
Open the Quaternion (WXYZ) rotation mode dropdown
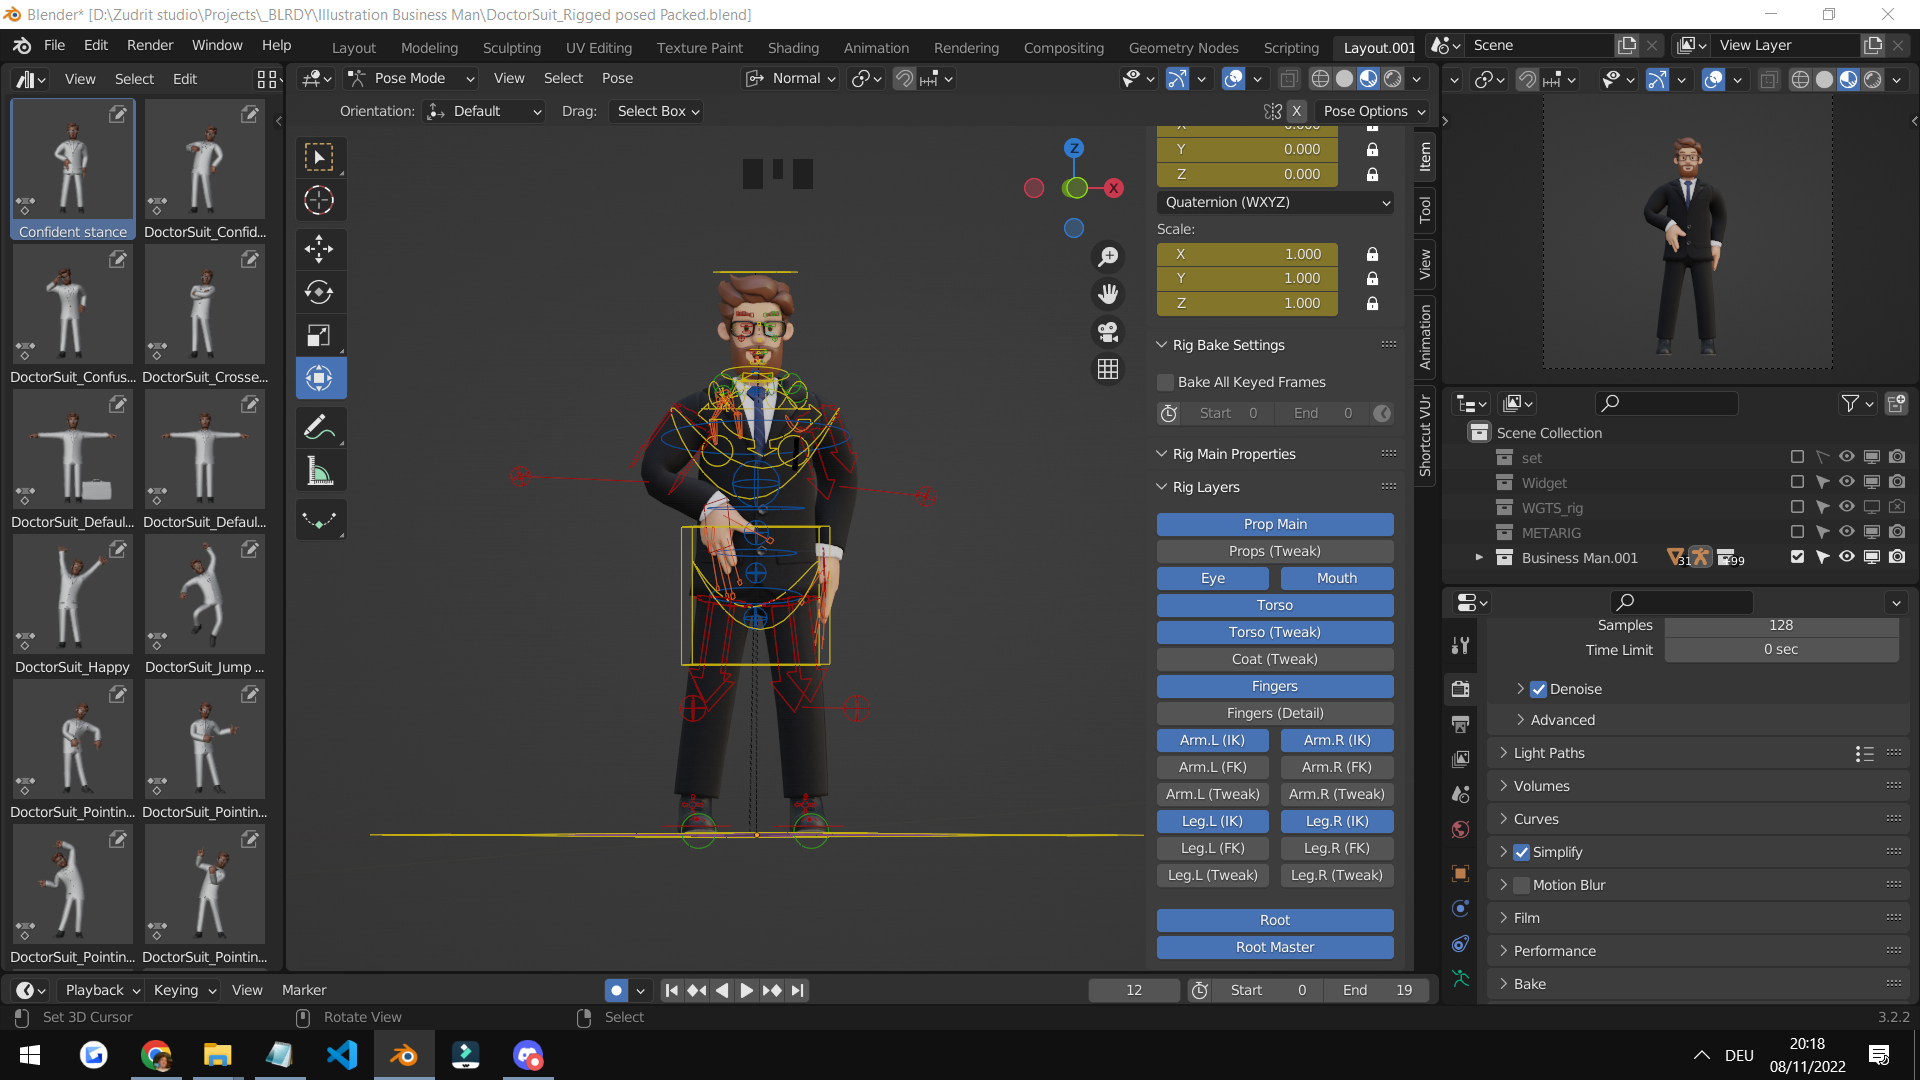coord(1275,202)
